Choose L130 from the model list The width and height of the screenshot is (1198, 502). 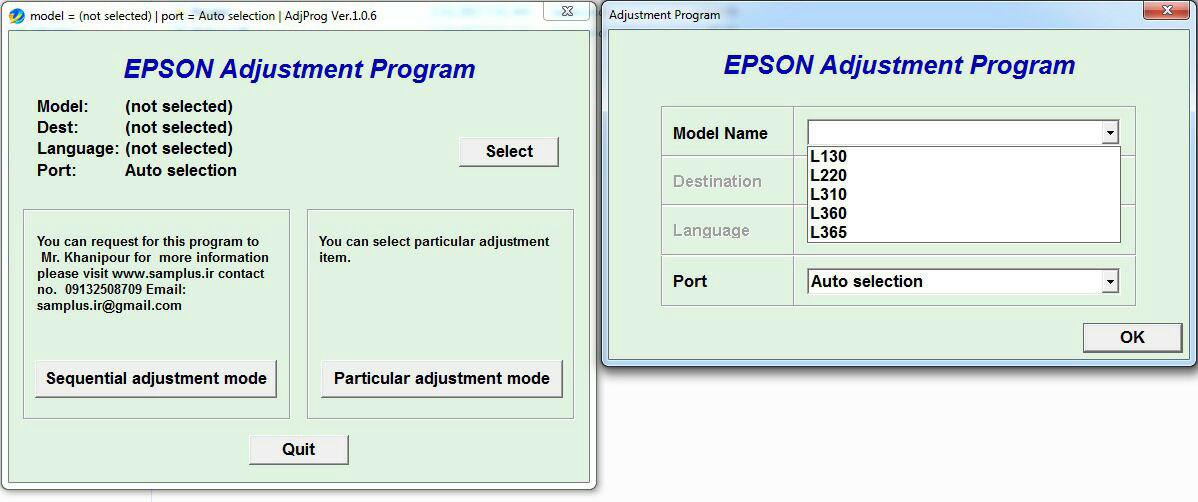tap(963, 157)
